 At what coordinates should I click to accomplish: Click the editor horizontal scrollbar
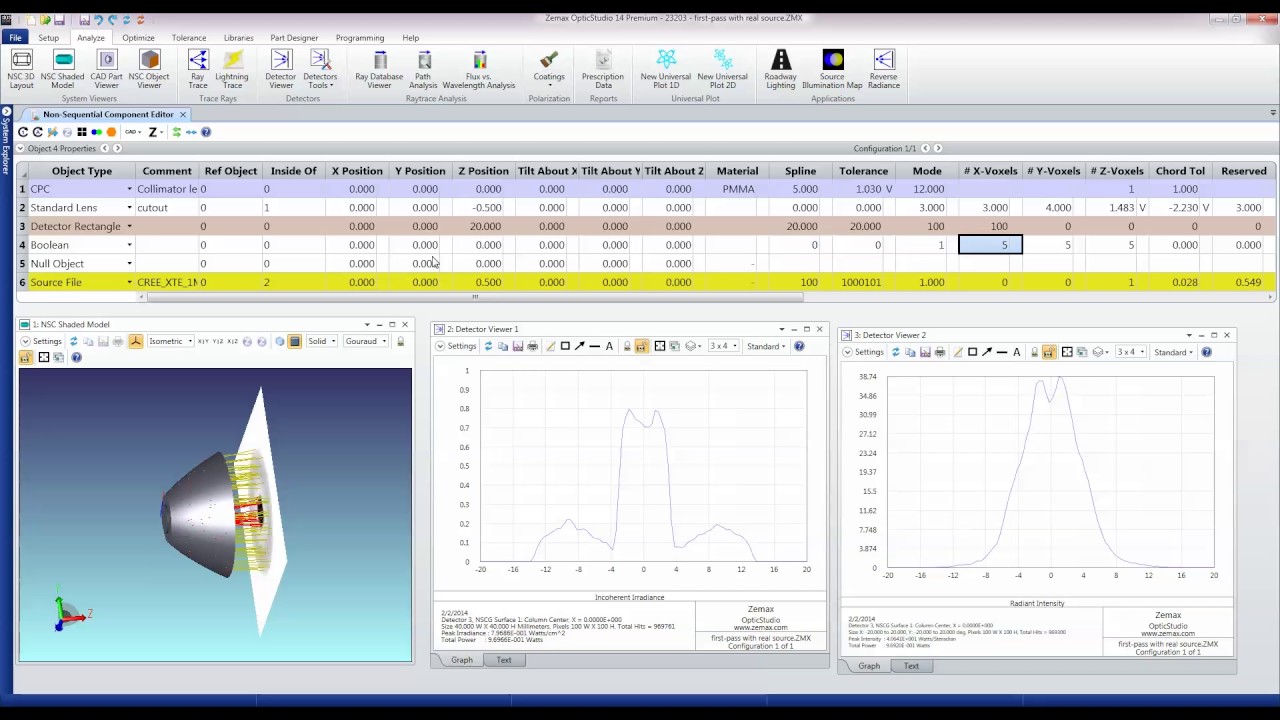pos(475,296)
